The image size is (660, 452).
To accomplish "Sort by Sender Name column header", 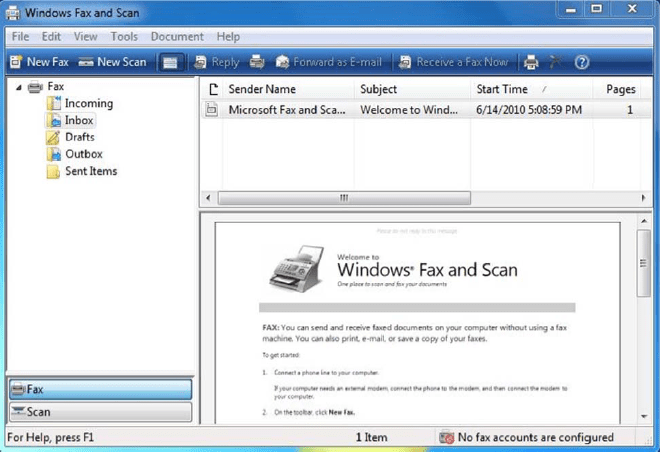I will 288,89.
